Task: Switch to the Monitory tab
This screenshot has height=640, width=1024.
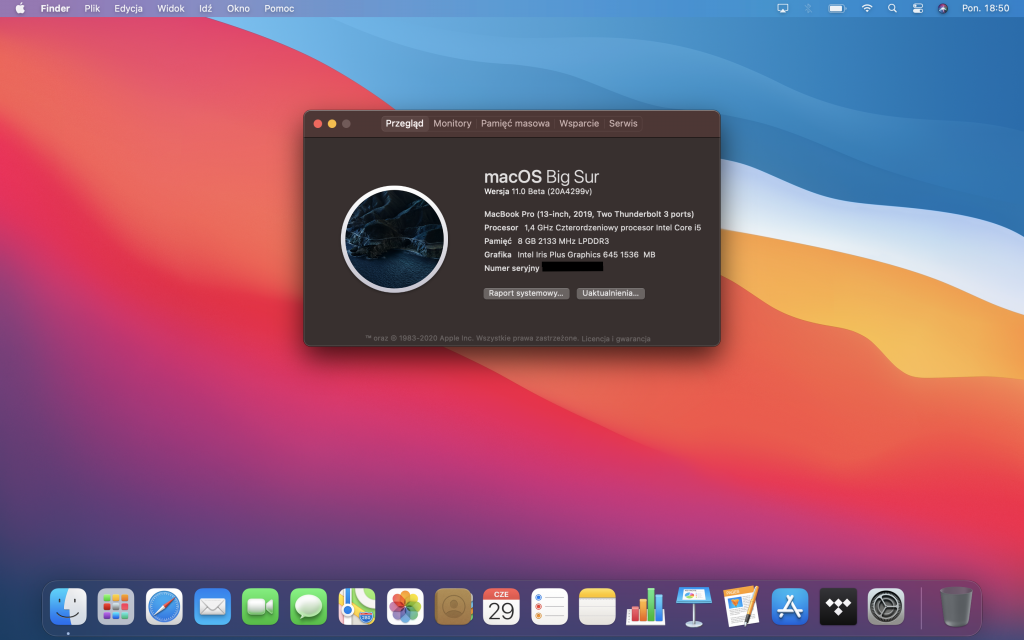Action: coord(452,123)
